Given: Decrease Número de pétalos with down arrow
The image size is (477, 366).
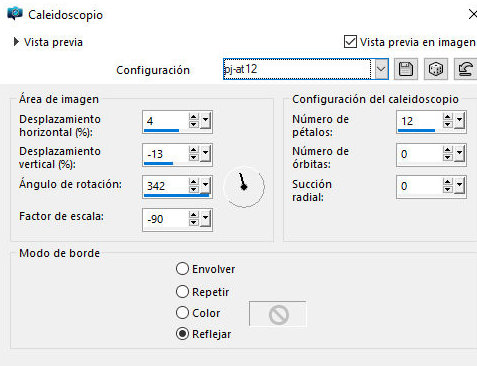Looking at the screenshot, I should click(448, 124).
